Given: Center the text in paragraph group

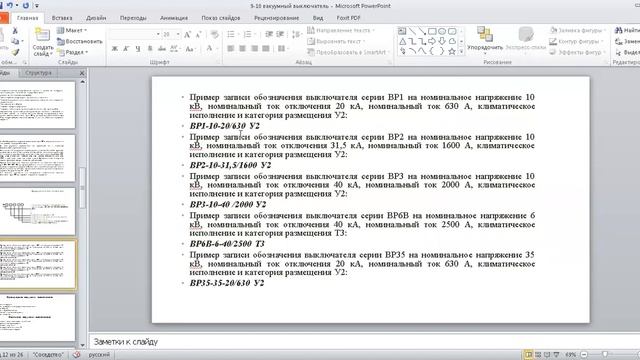Looking at the screenshot, I should [242, 49].
